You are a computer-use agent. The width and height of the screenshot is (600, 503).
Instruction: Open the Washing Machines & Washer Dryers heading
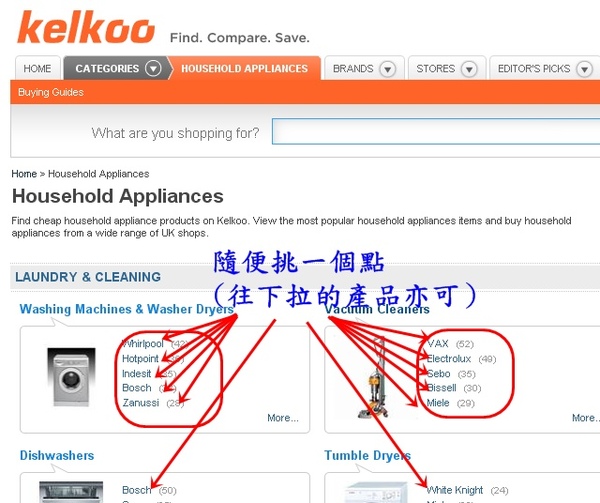(126, 309)
